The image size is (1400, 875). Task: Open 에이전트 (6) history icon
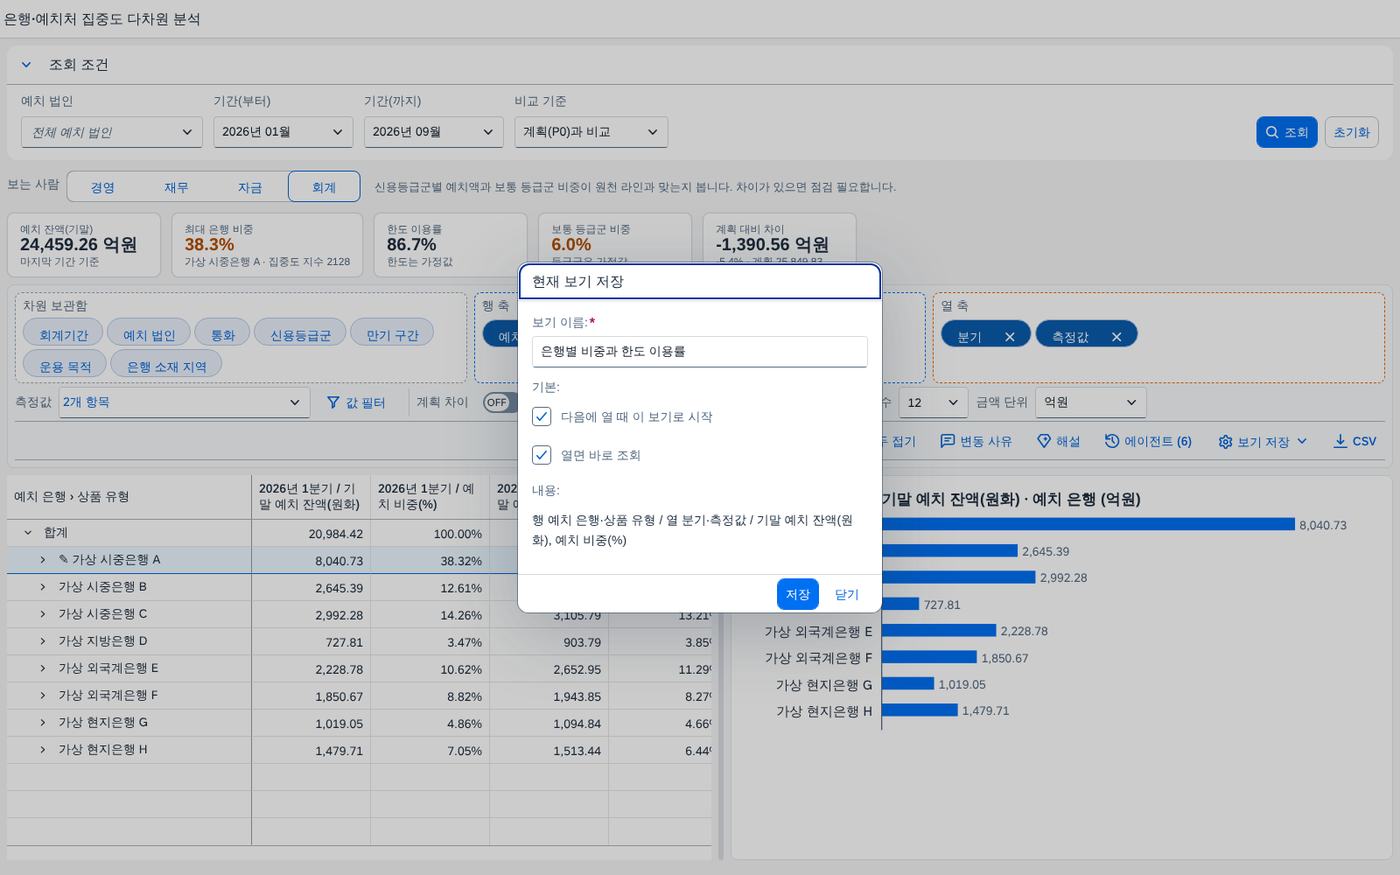1112,441
